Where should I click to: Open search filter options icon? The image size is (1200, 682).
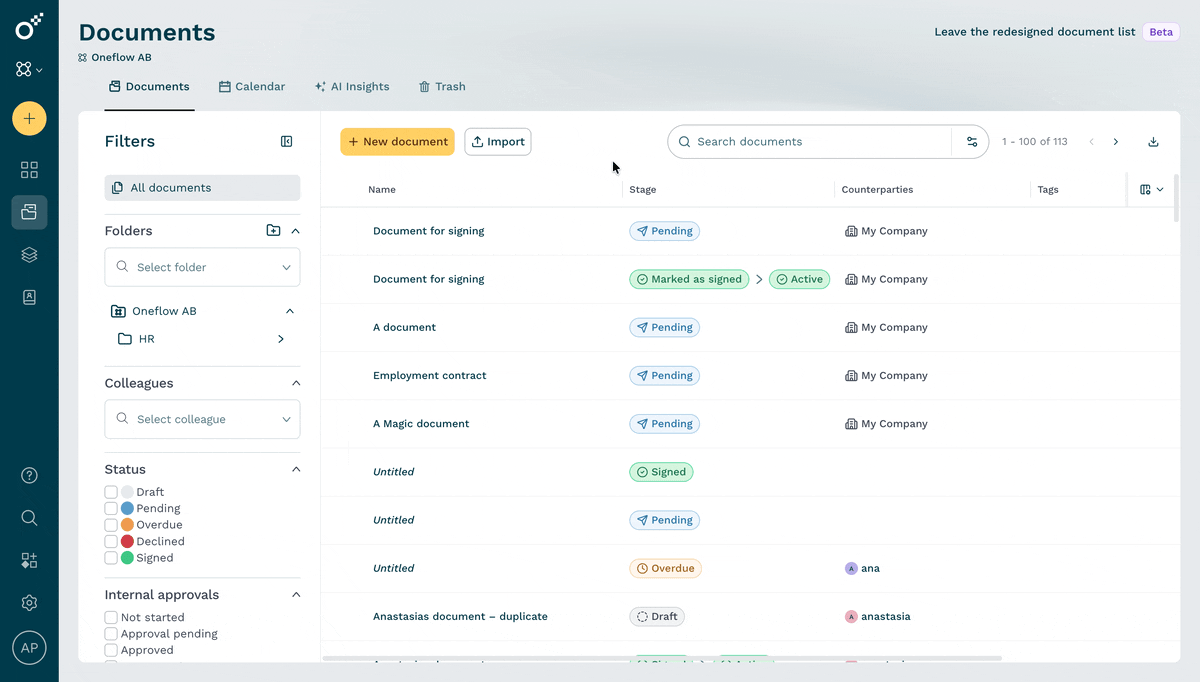(x=971, y=142)
